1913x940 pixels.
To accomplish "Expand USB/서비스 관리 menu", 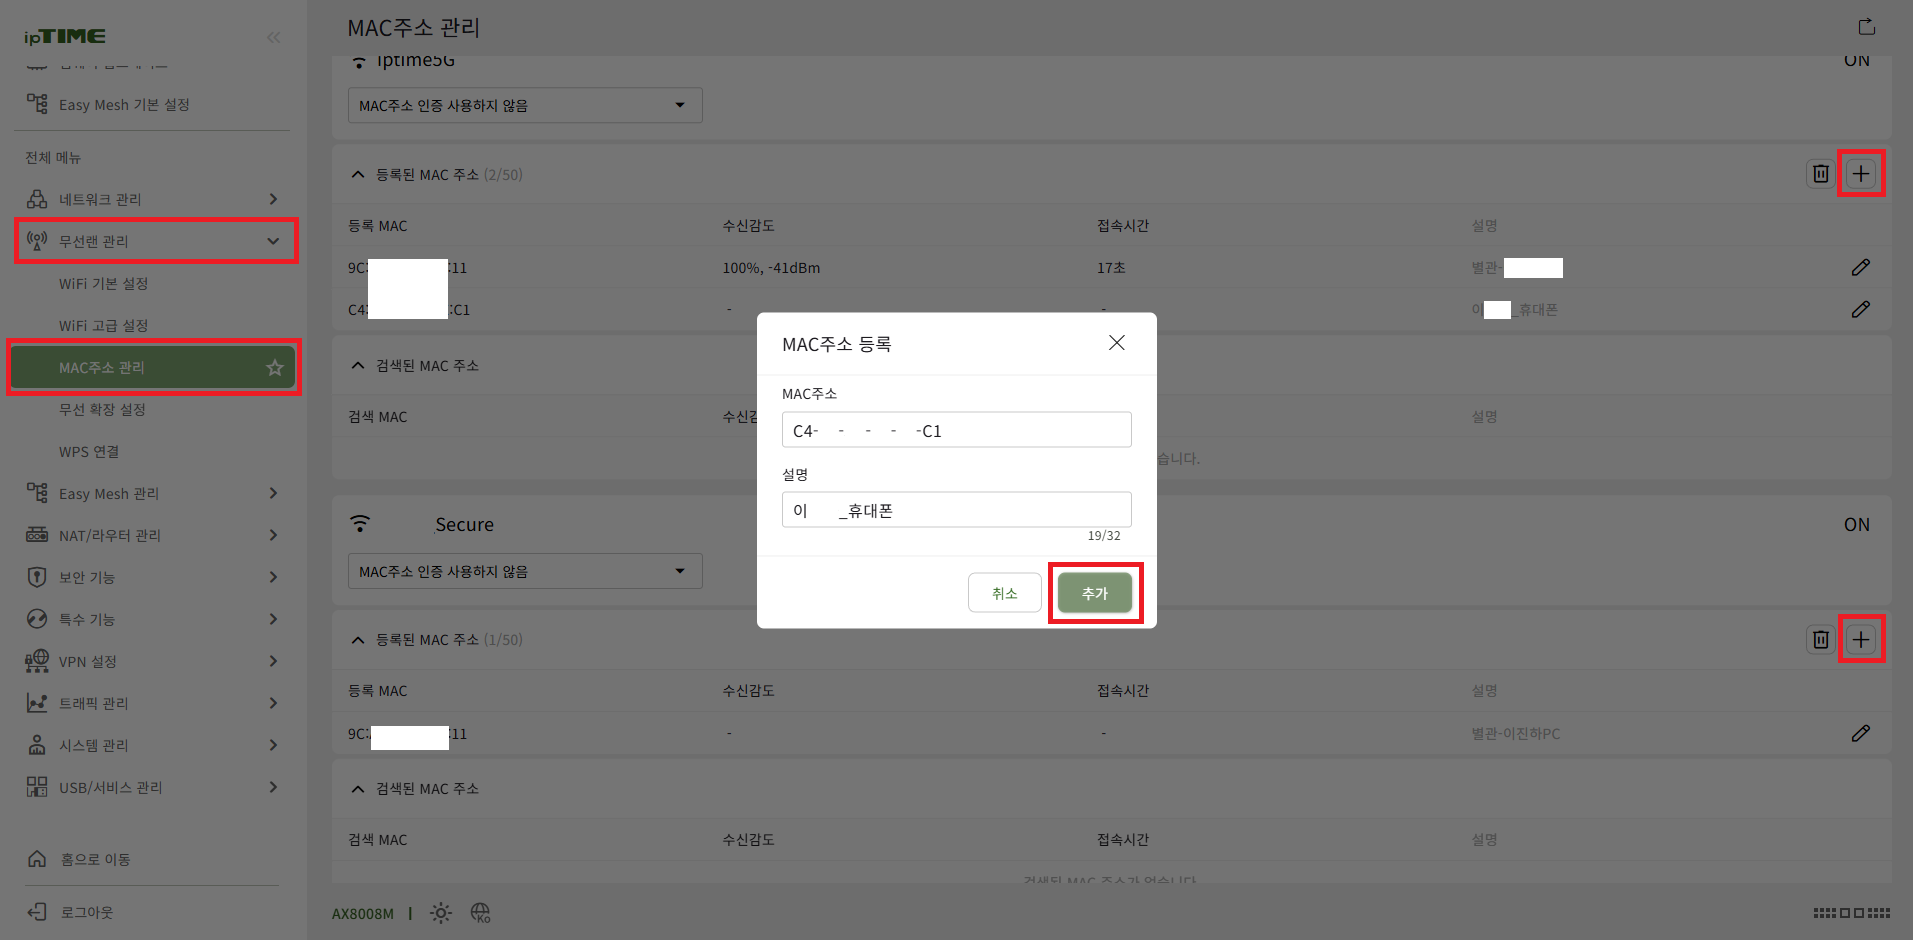I will [152, 787].
